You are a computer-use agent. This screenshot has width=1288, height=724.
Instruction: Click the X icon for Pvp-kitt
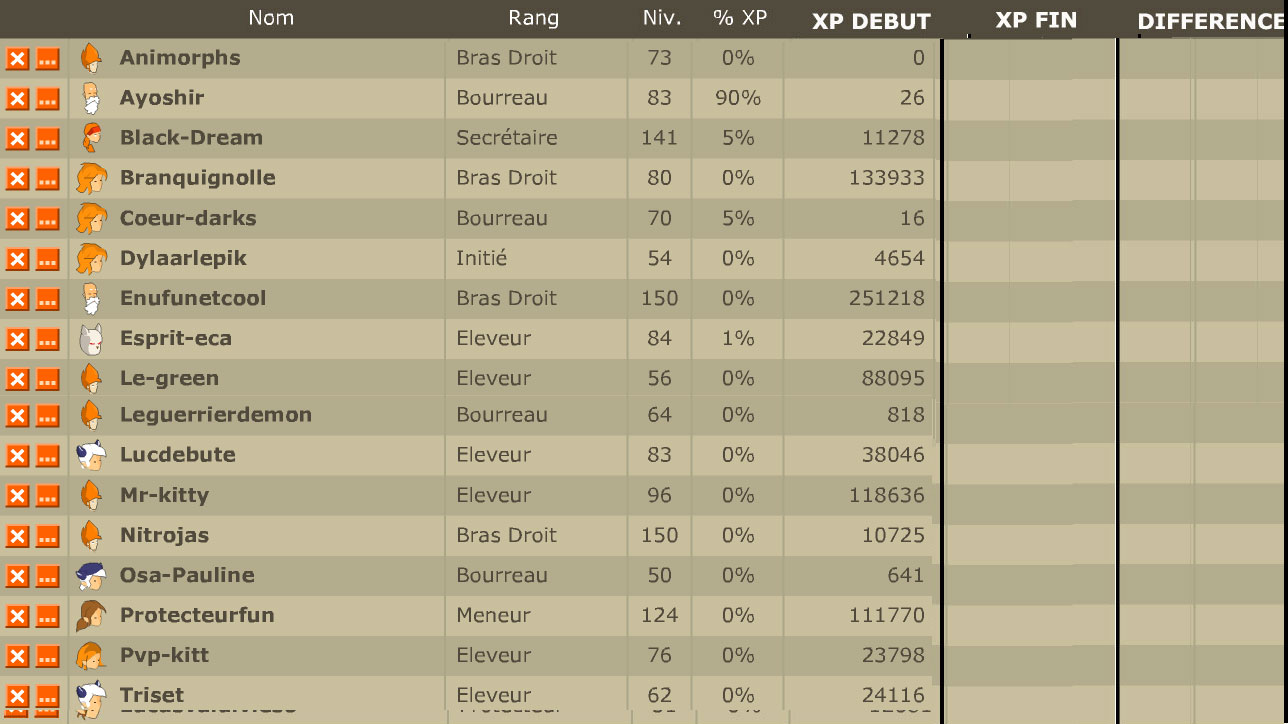(17, 656)
